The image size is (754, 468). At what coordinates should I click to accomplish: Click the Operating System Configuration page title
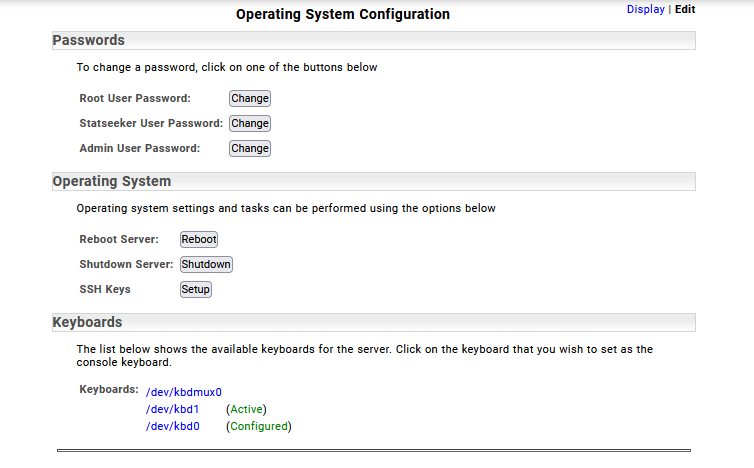(x=343, y=14)
